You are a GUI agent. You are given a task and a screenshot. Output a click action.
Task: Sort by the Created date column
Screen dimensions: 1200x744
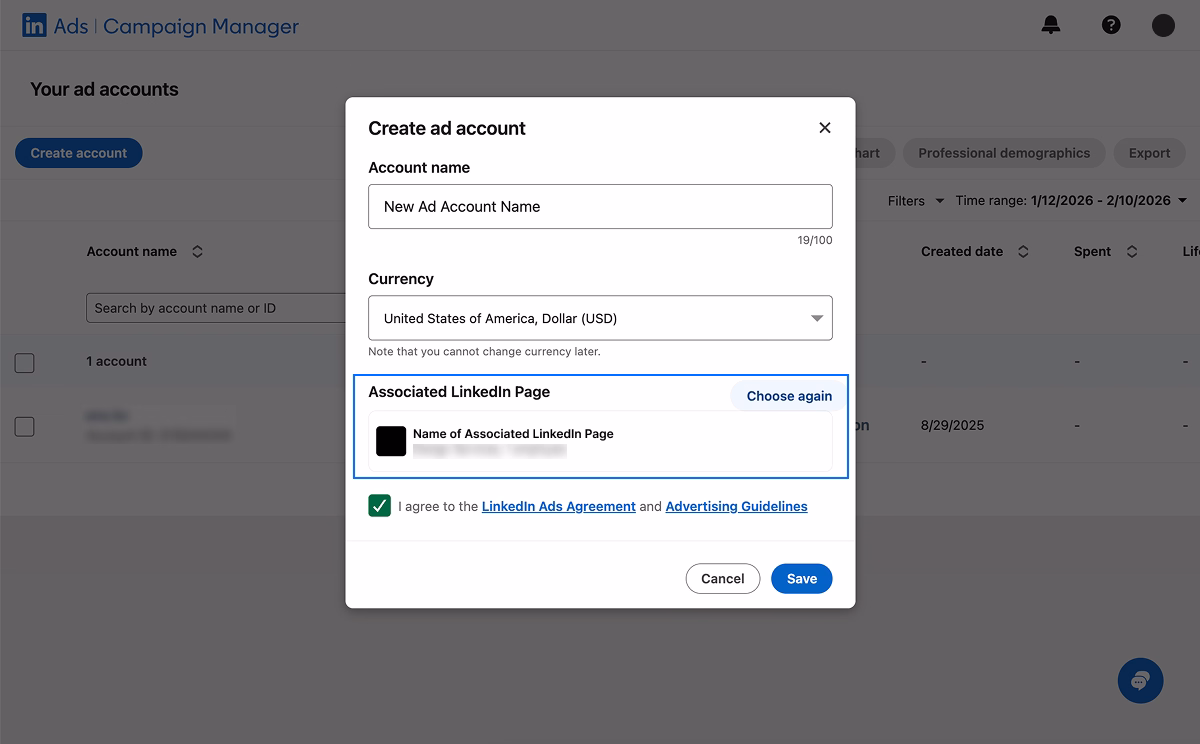(x=1022, y=251)
